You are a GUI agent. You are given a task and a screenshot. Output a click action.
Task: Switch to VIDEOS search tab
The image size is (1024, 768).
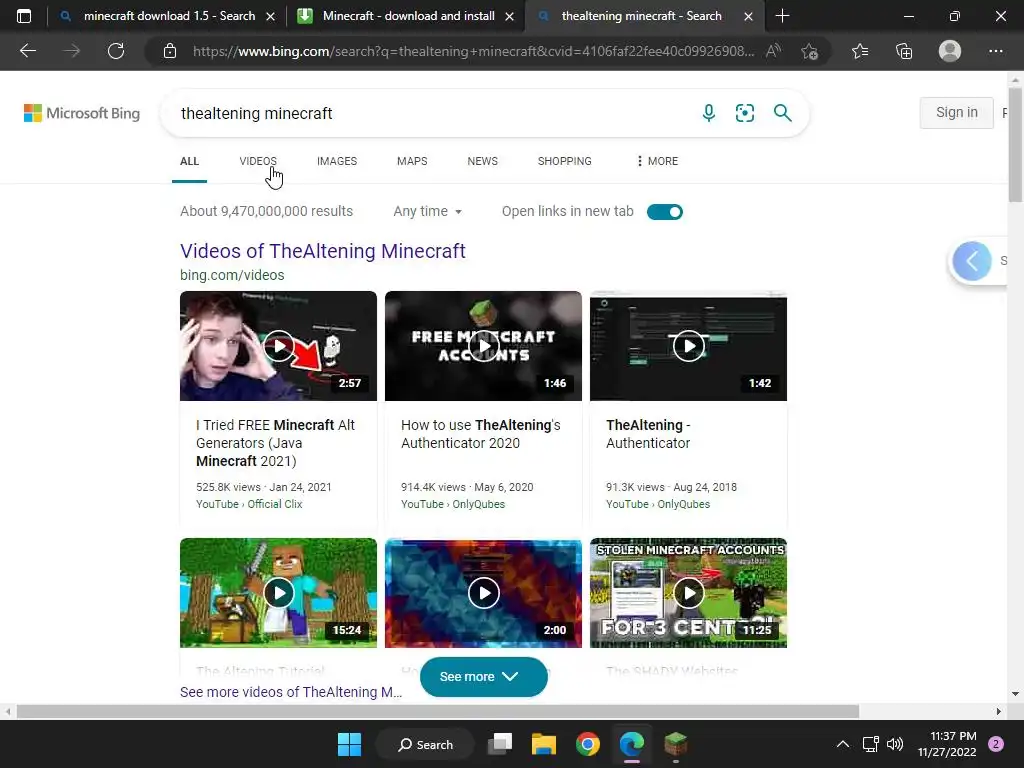point(258,161)
